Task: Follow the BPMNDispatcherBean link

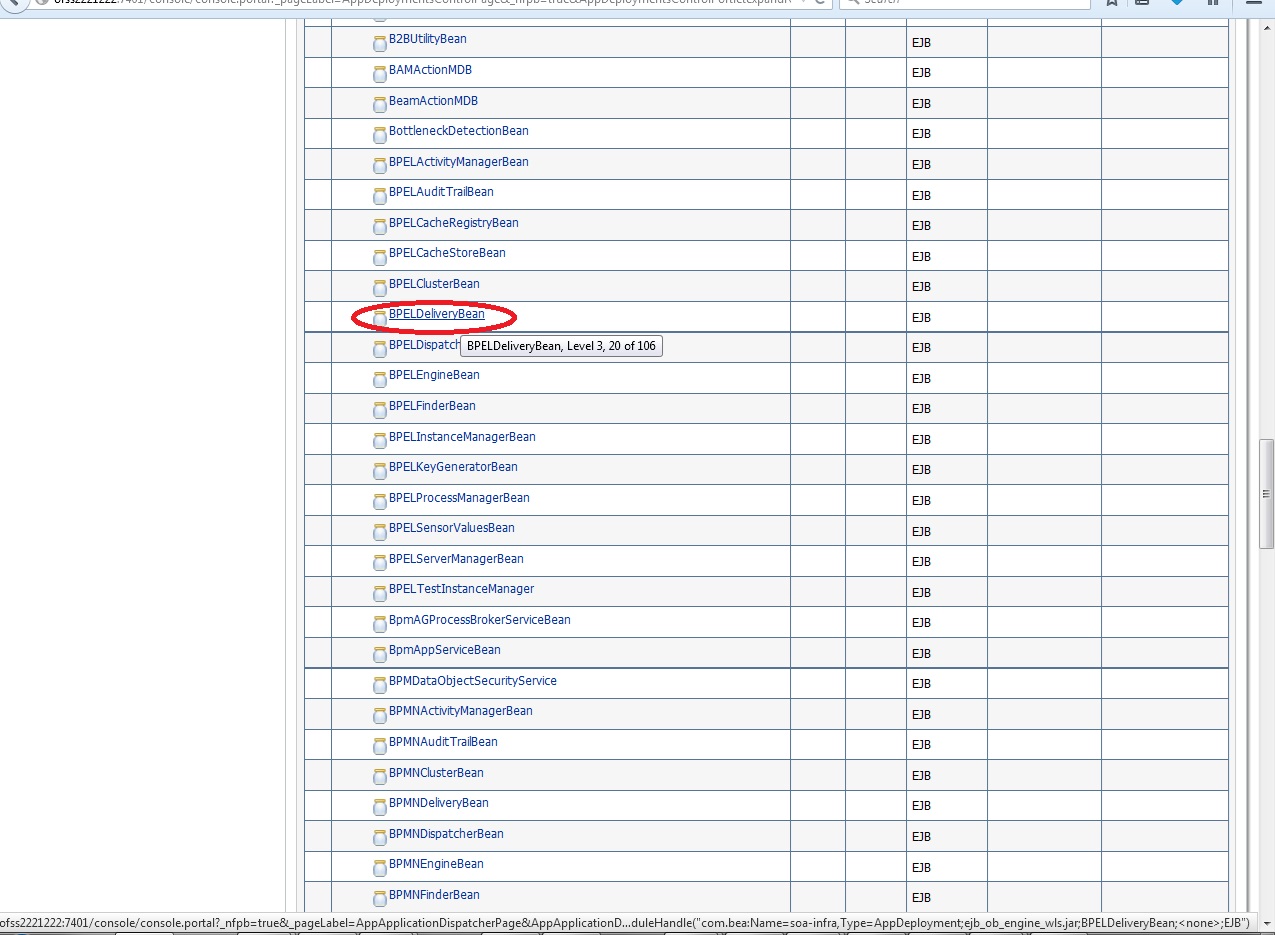Action: (446, 834)
